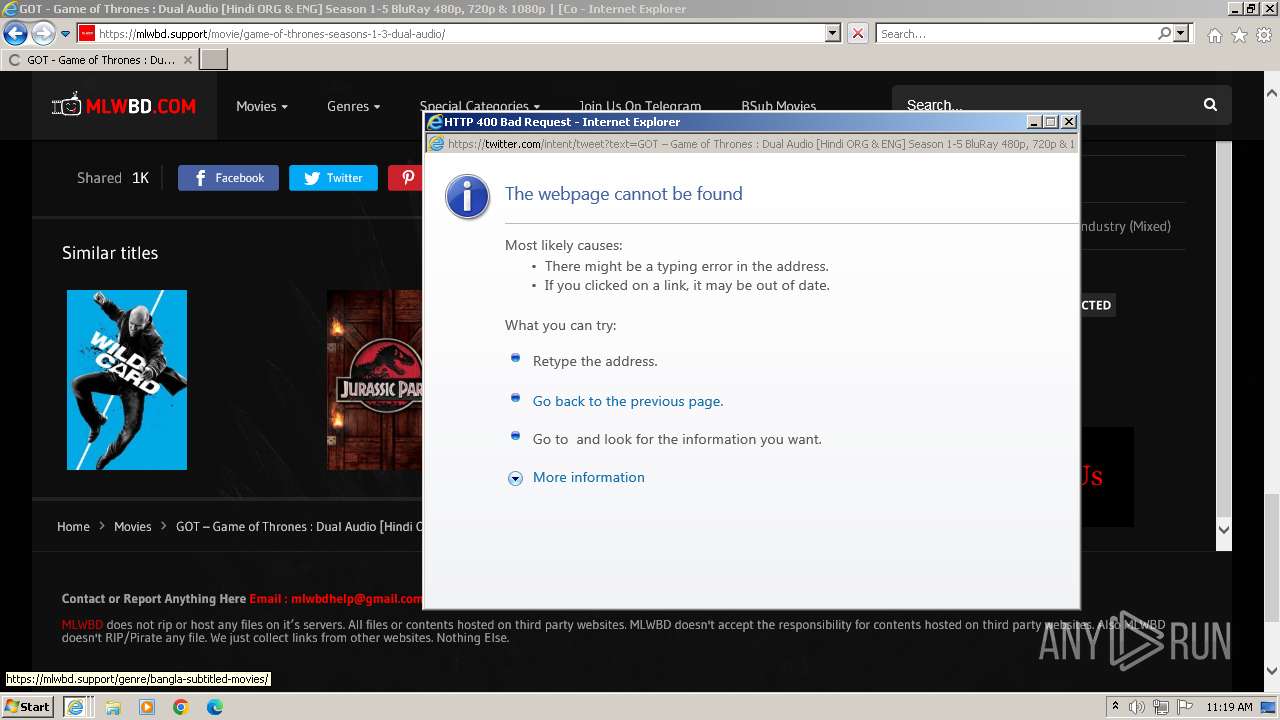Click the blue info icon in the popup
This screenshot has width=1280, height=720.
pos(467,196)
